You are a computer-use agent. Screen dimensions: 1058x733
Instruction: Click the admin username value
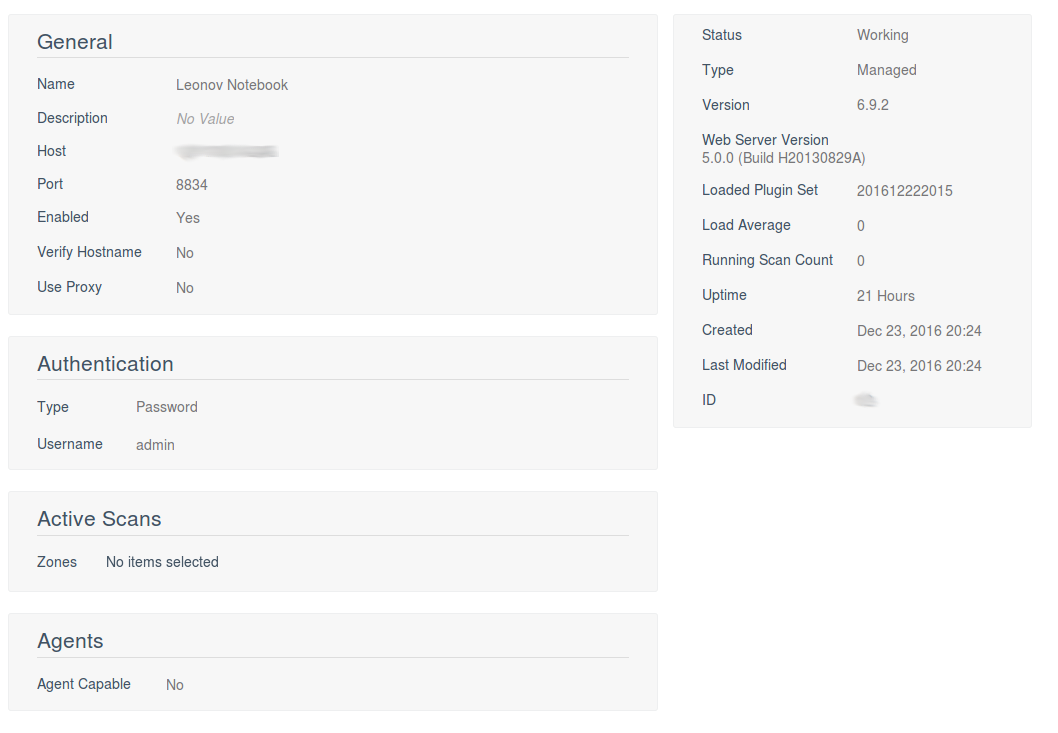point(155,445)
